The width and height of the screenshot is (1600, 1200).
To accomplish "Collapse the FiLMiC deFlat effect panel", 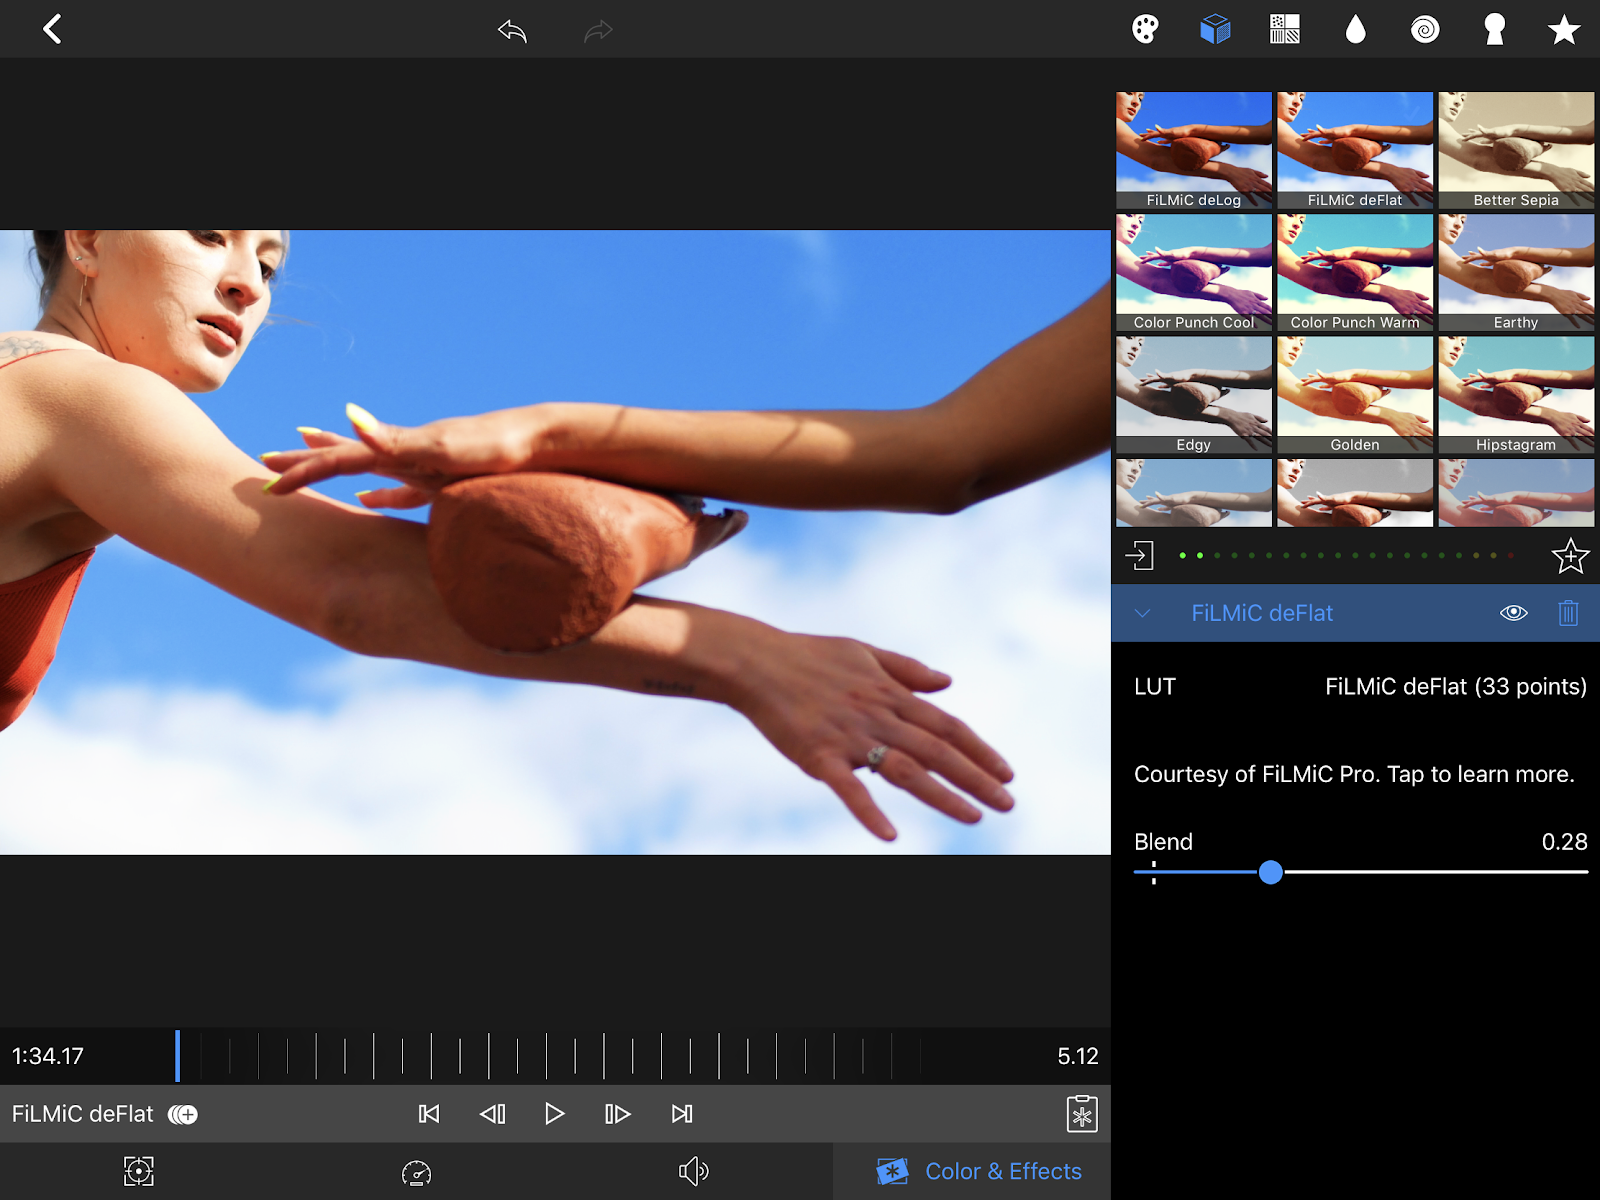I will pos(1143,613).
